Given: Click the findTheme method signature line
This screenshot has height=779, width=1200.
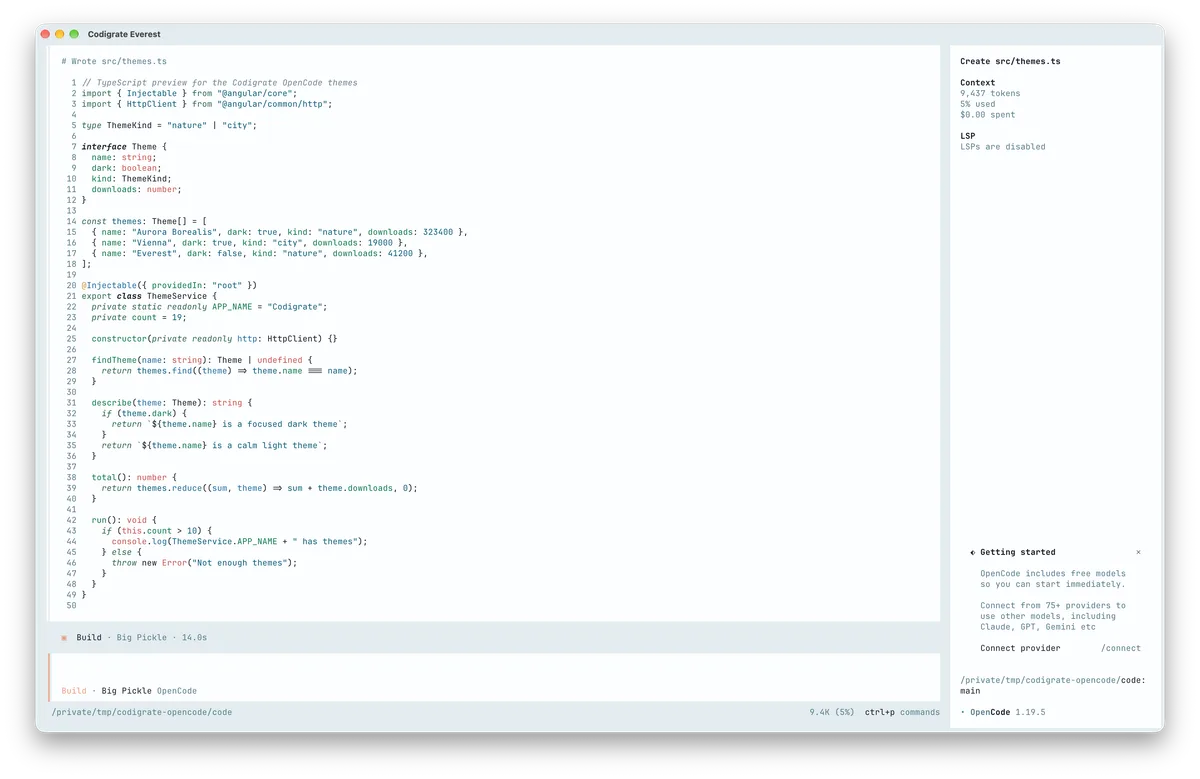Looking at the screenshot, I should [x=203, y=360].
